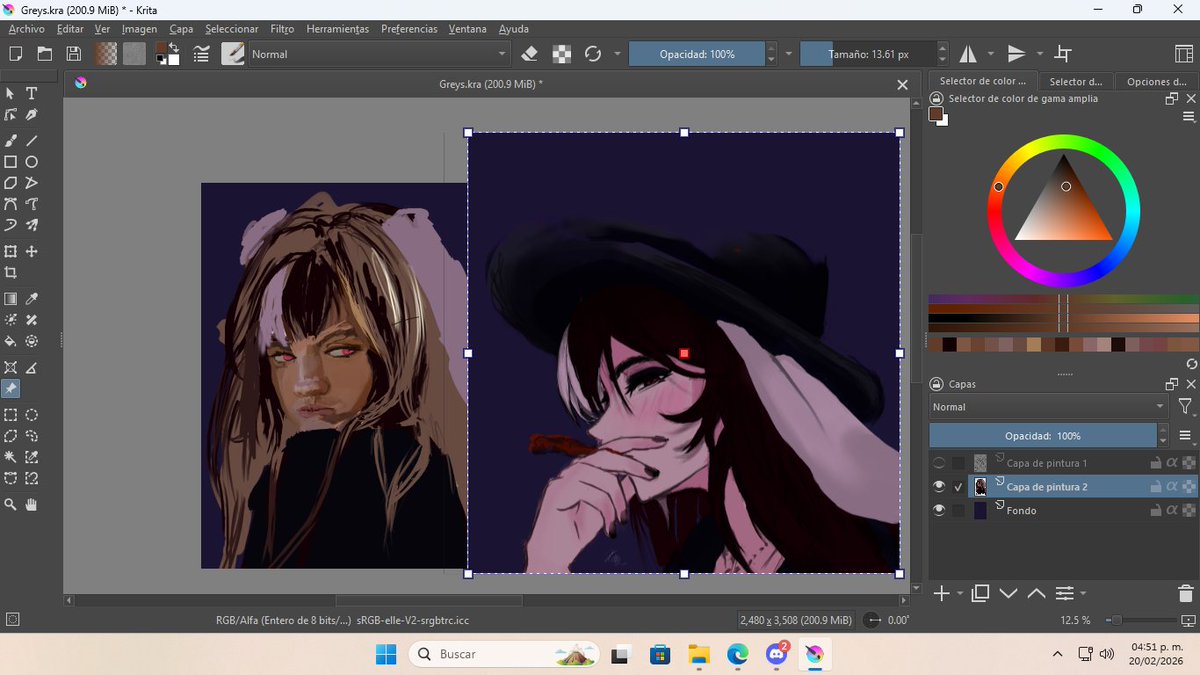
Task: Select the Move tool
Action: pos(31,252)
